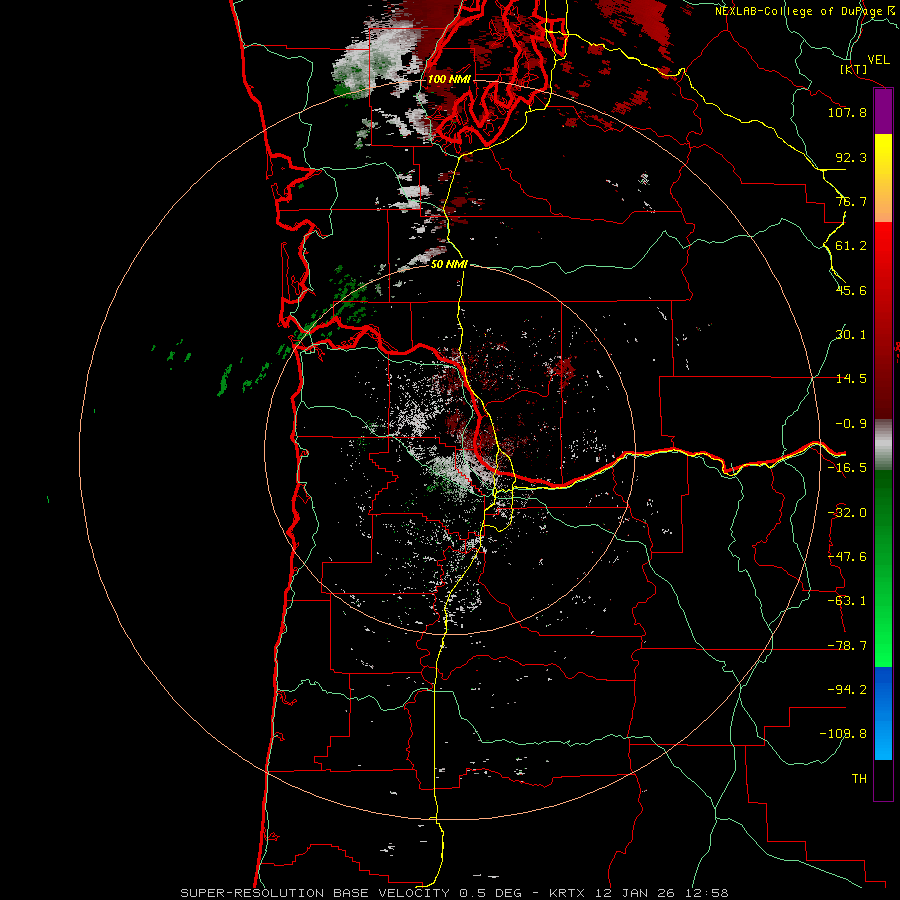This screenshot has width=900, height=900.
Task: Click the purple segment of the color bar
Action: tap(883, 112)
